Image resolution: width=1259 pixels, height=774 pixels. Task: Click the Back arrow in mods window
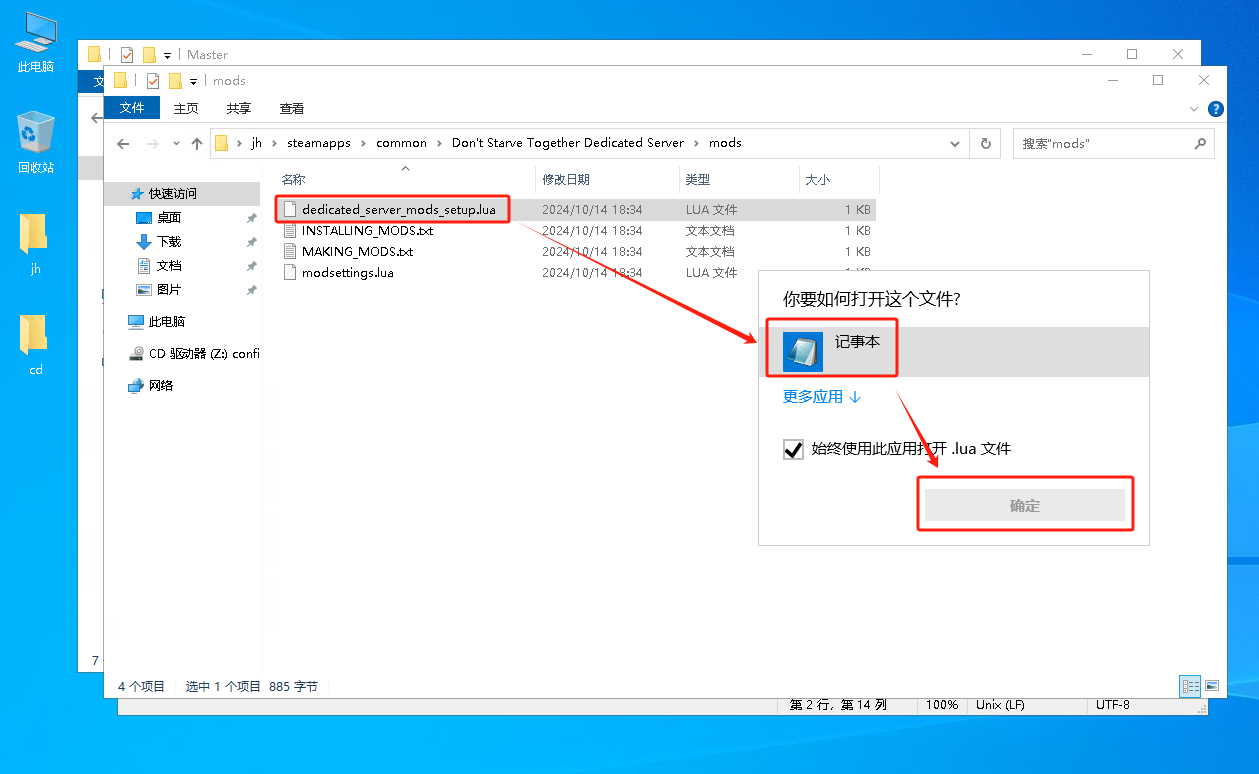[123, 143]
